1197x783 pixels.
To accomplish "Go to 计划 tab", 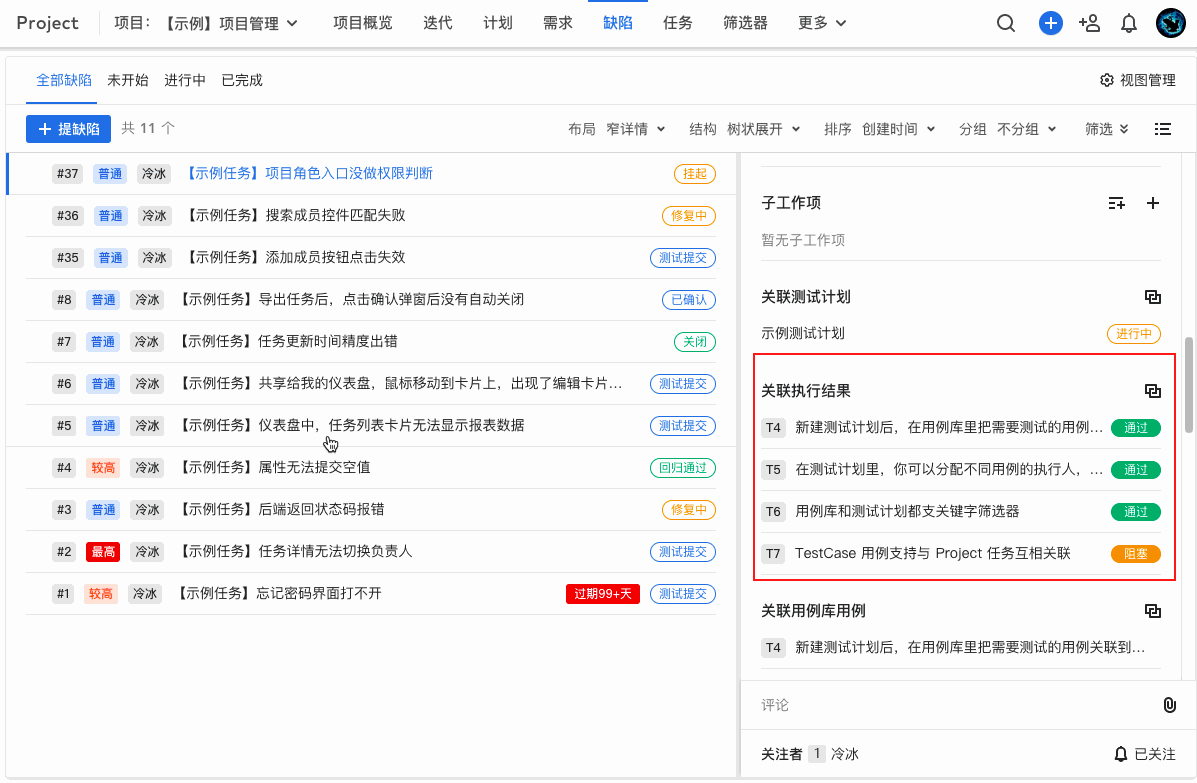I will pyautogui.click(x=498, y=23).
